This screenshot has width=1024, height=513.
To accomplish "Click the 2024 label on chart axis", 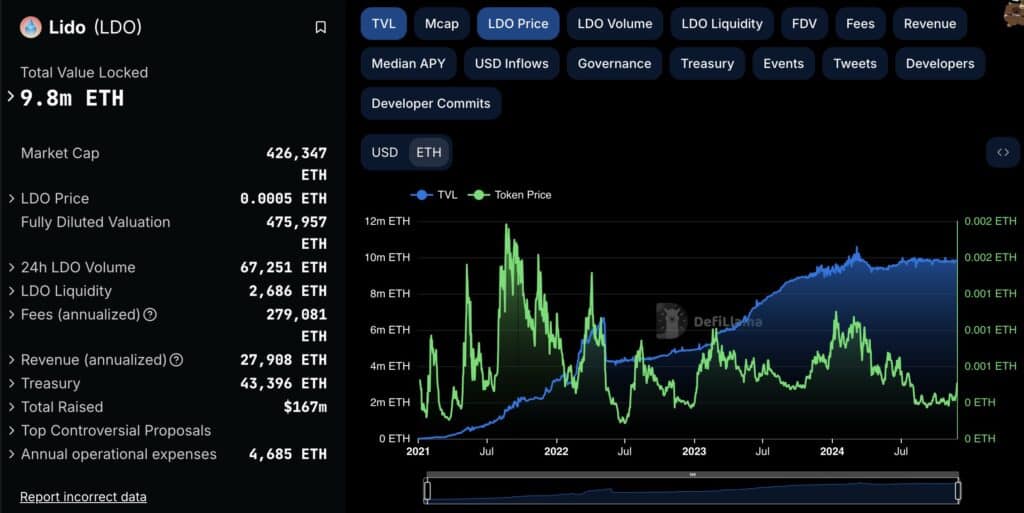I will point(832,451).
